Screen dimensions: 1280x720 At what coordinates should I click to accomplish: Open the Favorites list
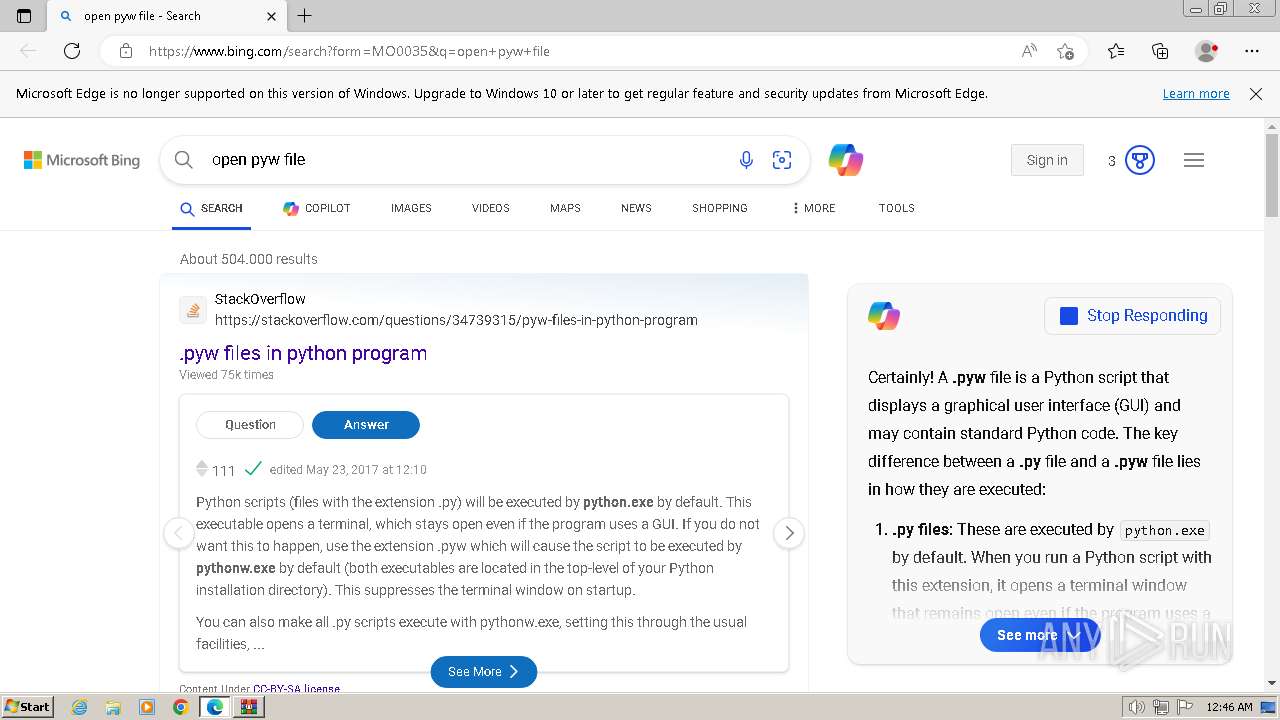click(1116, 51)
